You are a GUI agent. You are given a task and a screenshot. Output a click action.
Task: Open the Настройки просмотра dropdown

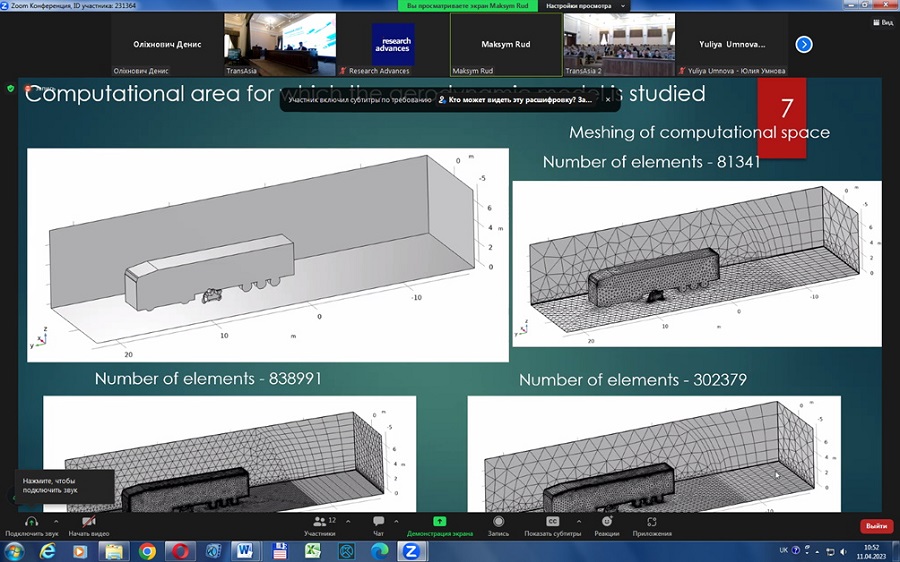coord(585,6)
